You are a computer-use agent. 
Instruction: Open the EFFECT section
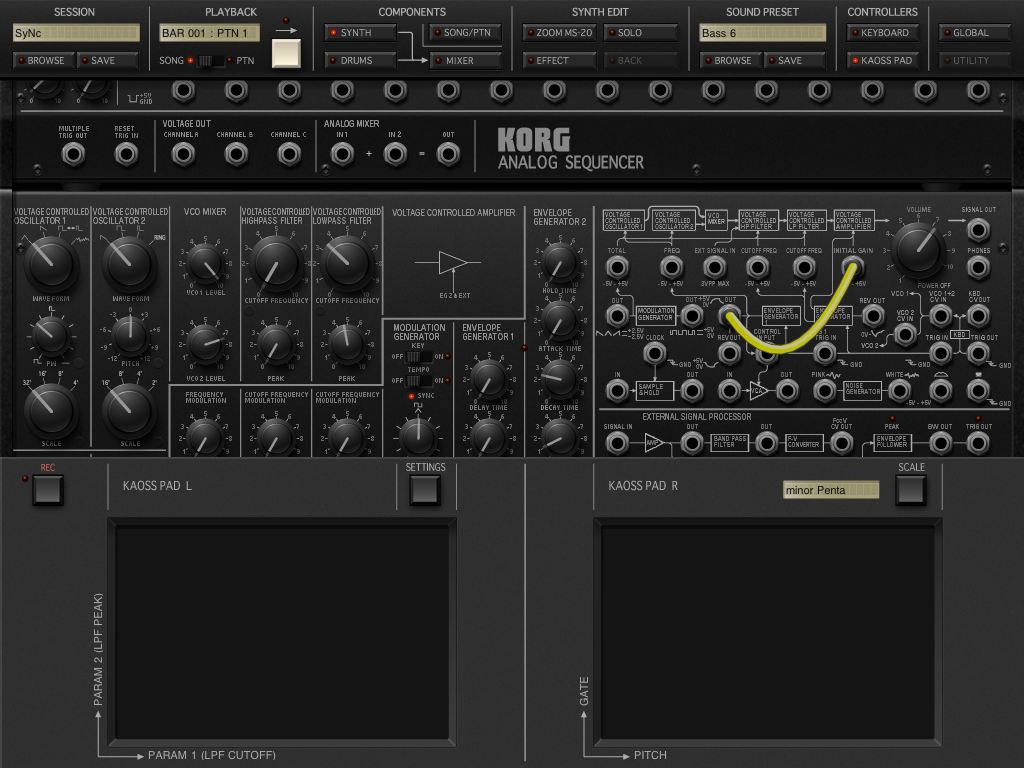[559, 60]
